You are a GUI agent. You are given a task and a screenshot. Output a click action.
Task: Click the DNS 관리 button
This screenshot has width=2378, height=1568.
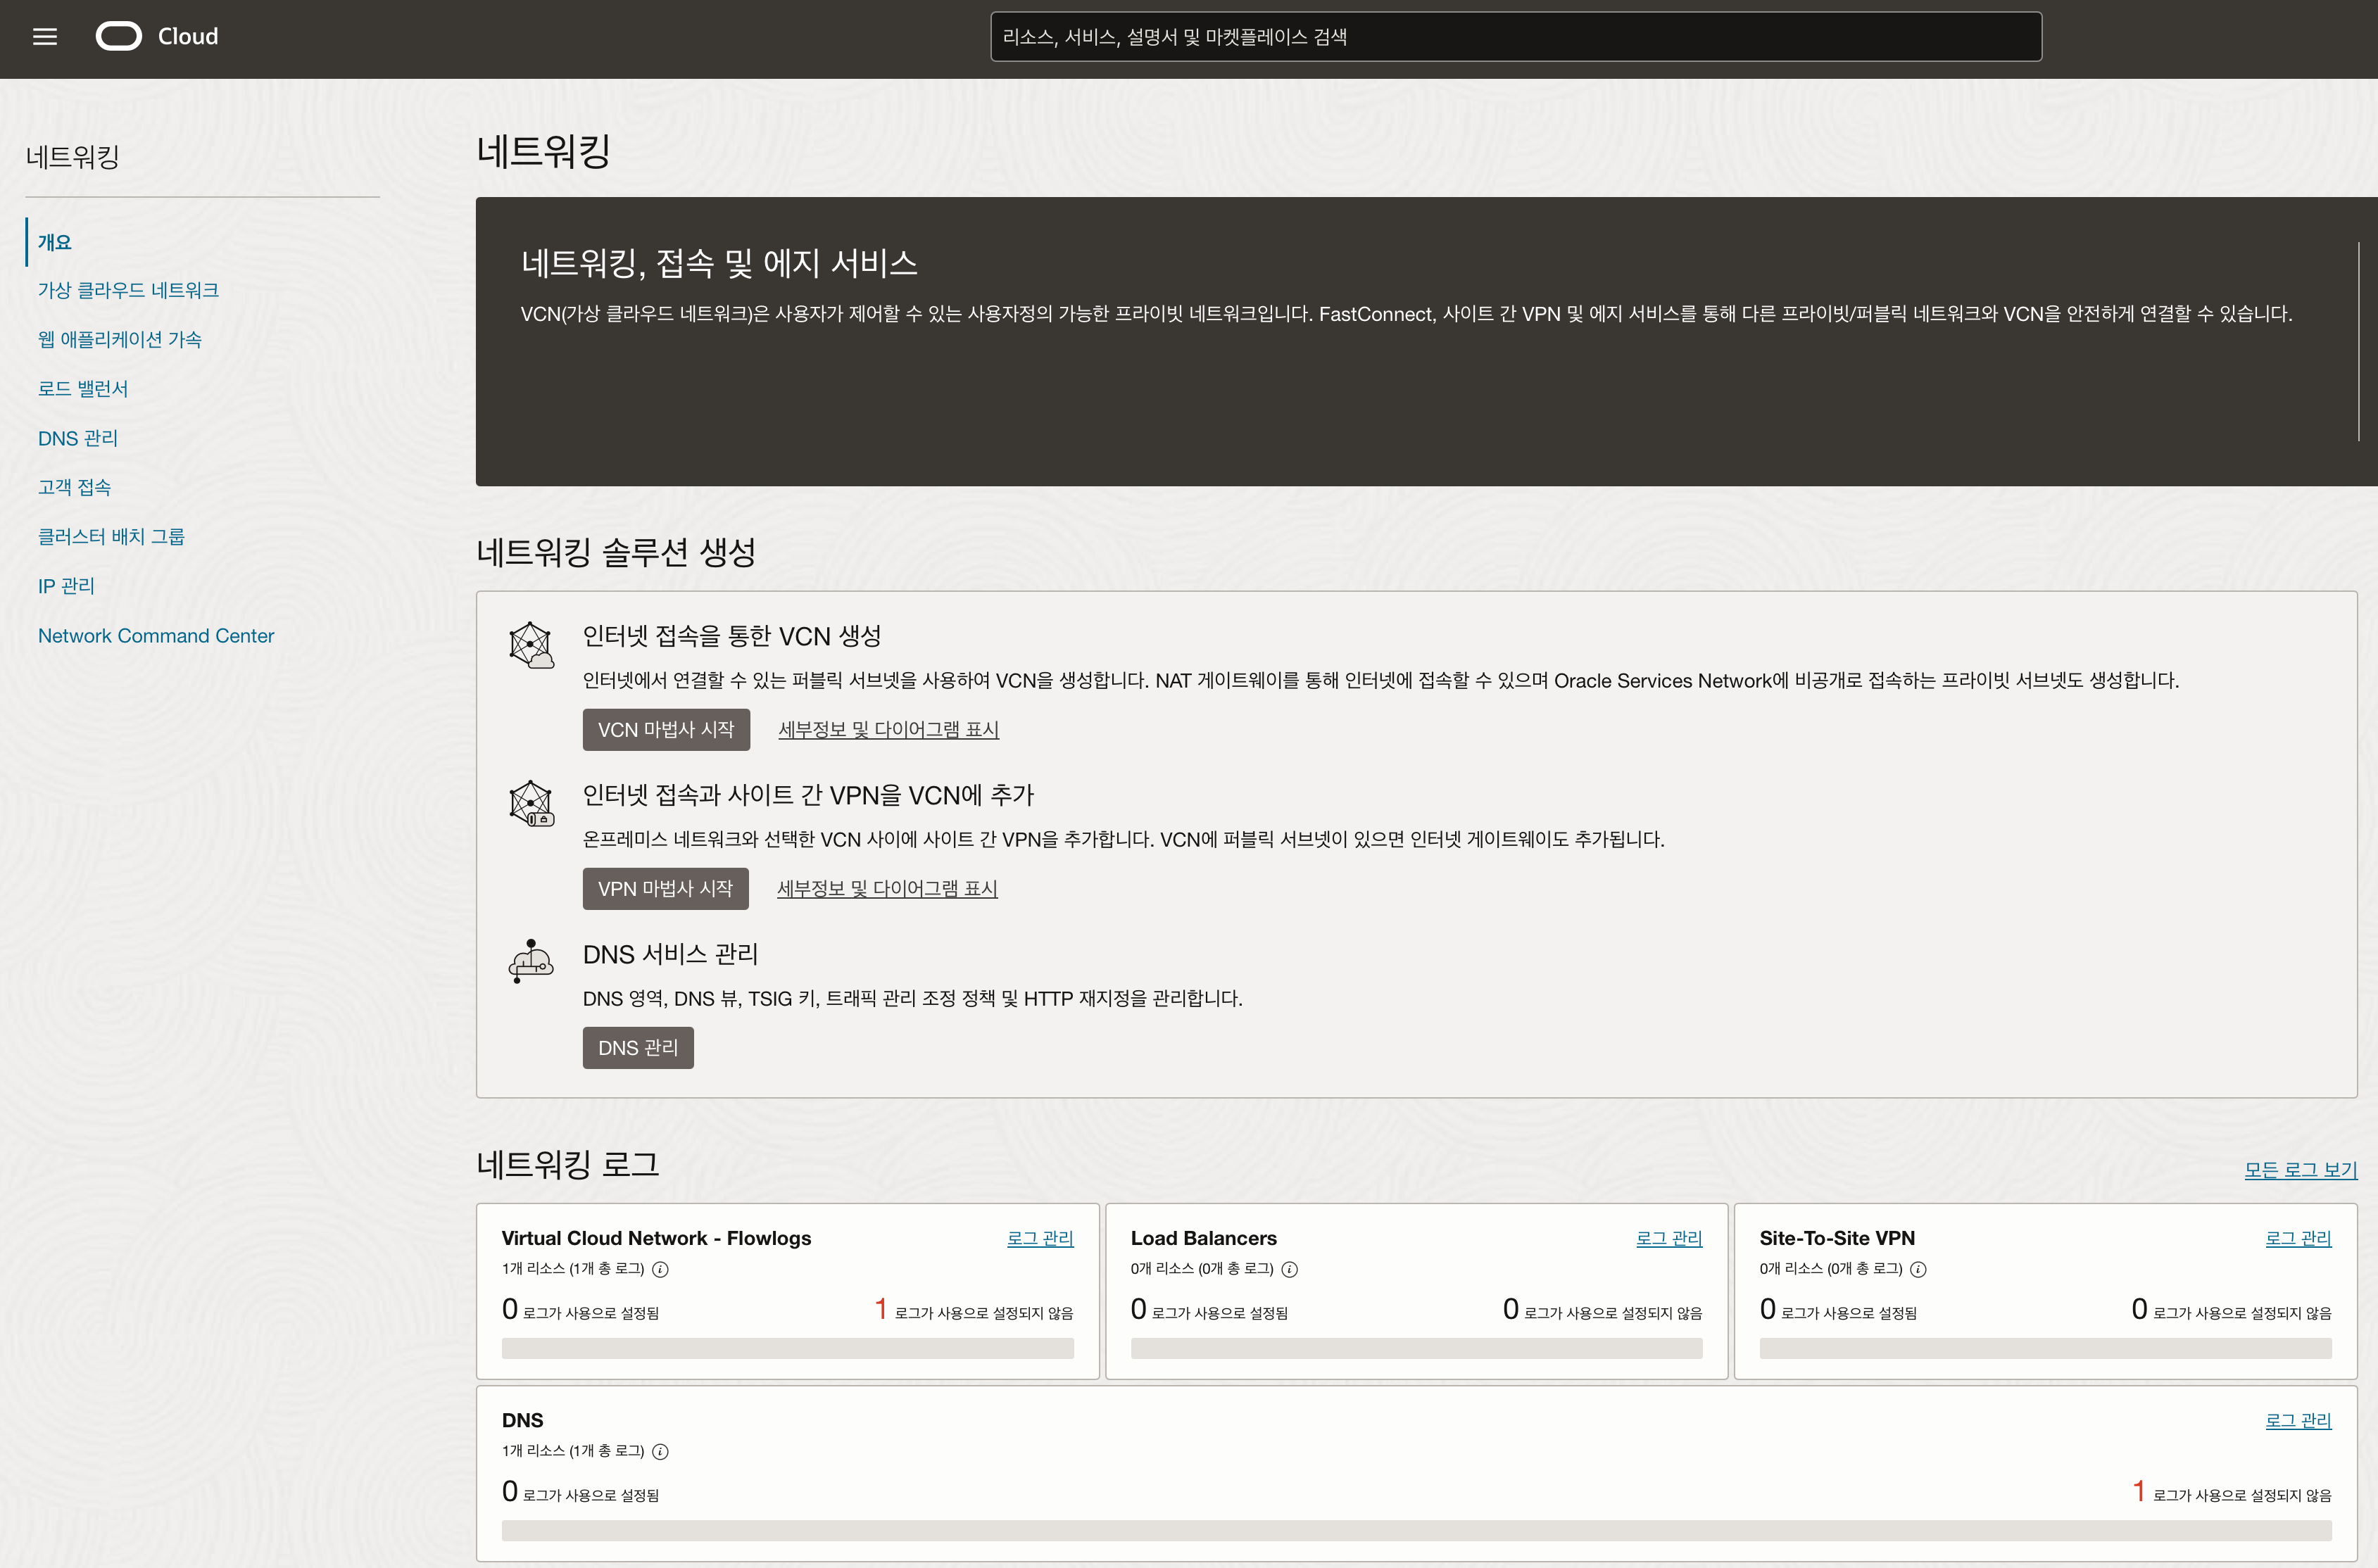pos(638,1047)
